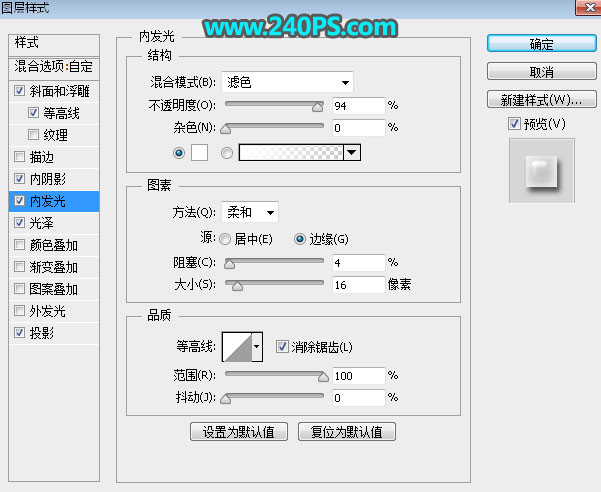Open the 等高线 contour picker arrow
The image size is (601, 492).
[x=257, y=347]
